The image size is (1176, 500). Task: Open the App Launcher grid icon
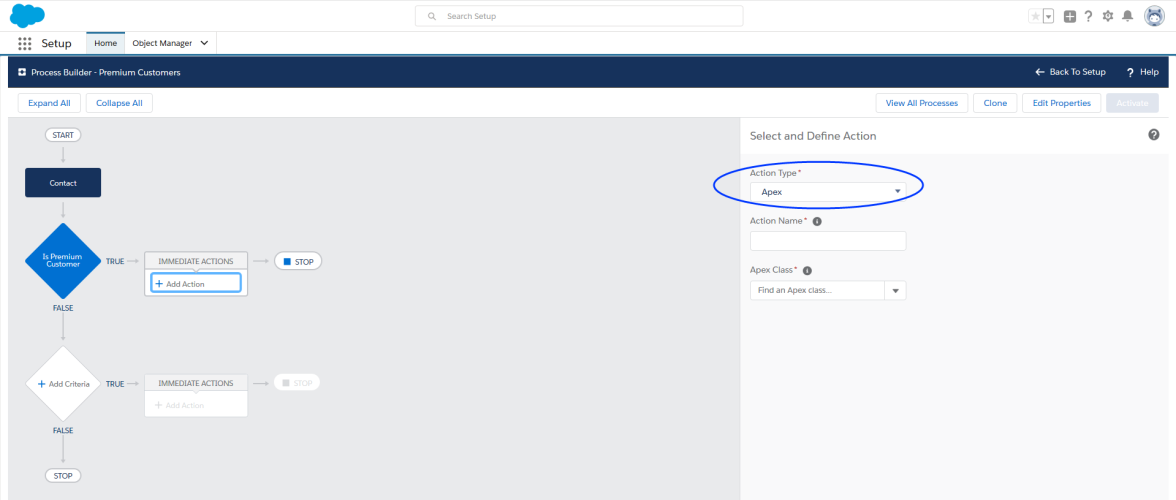pyautogui.click(x=25, y=43)
